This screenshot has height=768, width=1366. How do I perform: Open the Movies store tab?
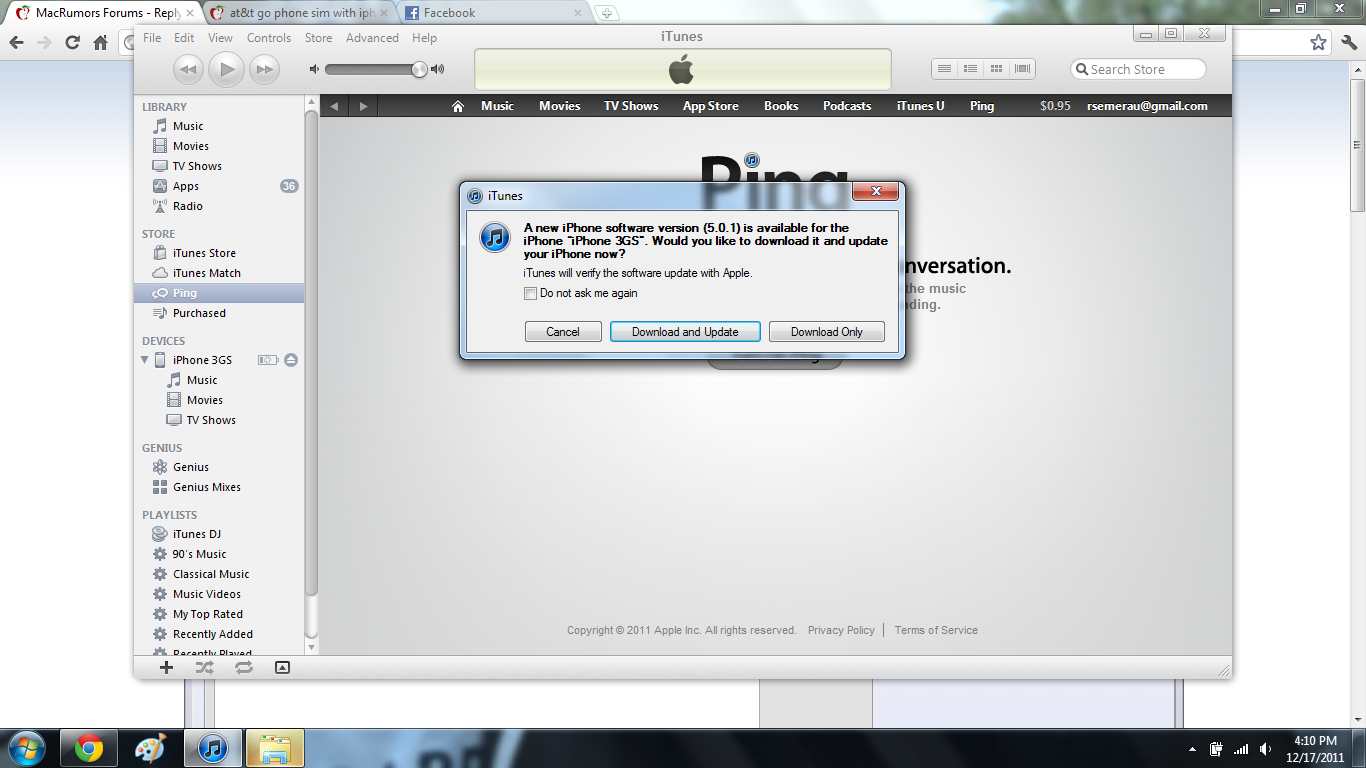(560, 106)
